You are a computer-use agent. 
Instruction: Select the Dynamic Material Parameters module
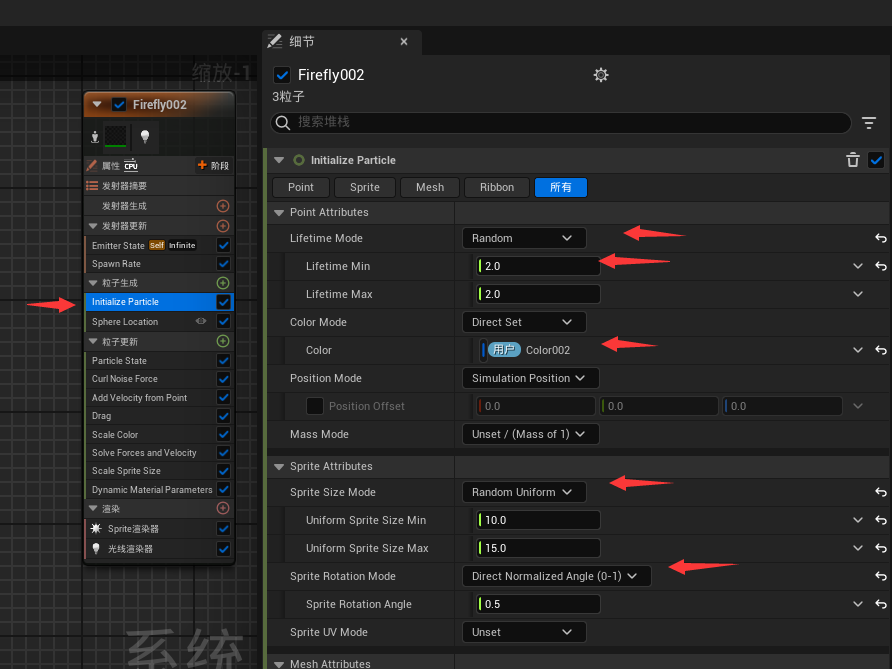(x=152, y=490)
